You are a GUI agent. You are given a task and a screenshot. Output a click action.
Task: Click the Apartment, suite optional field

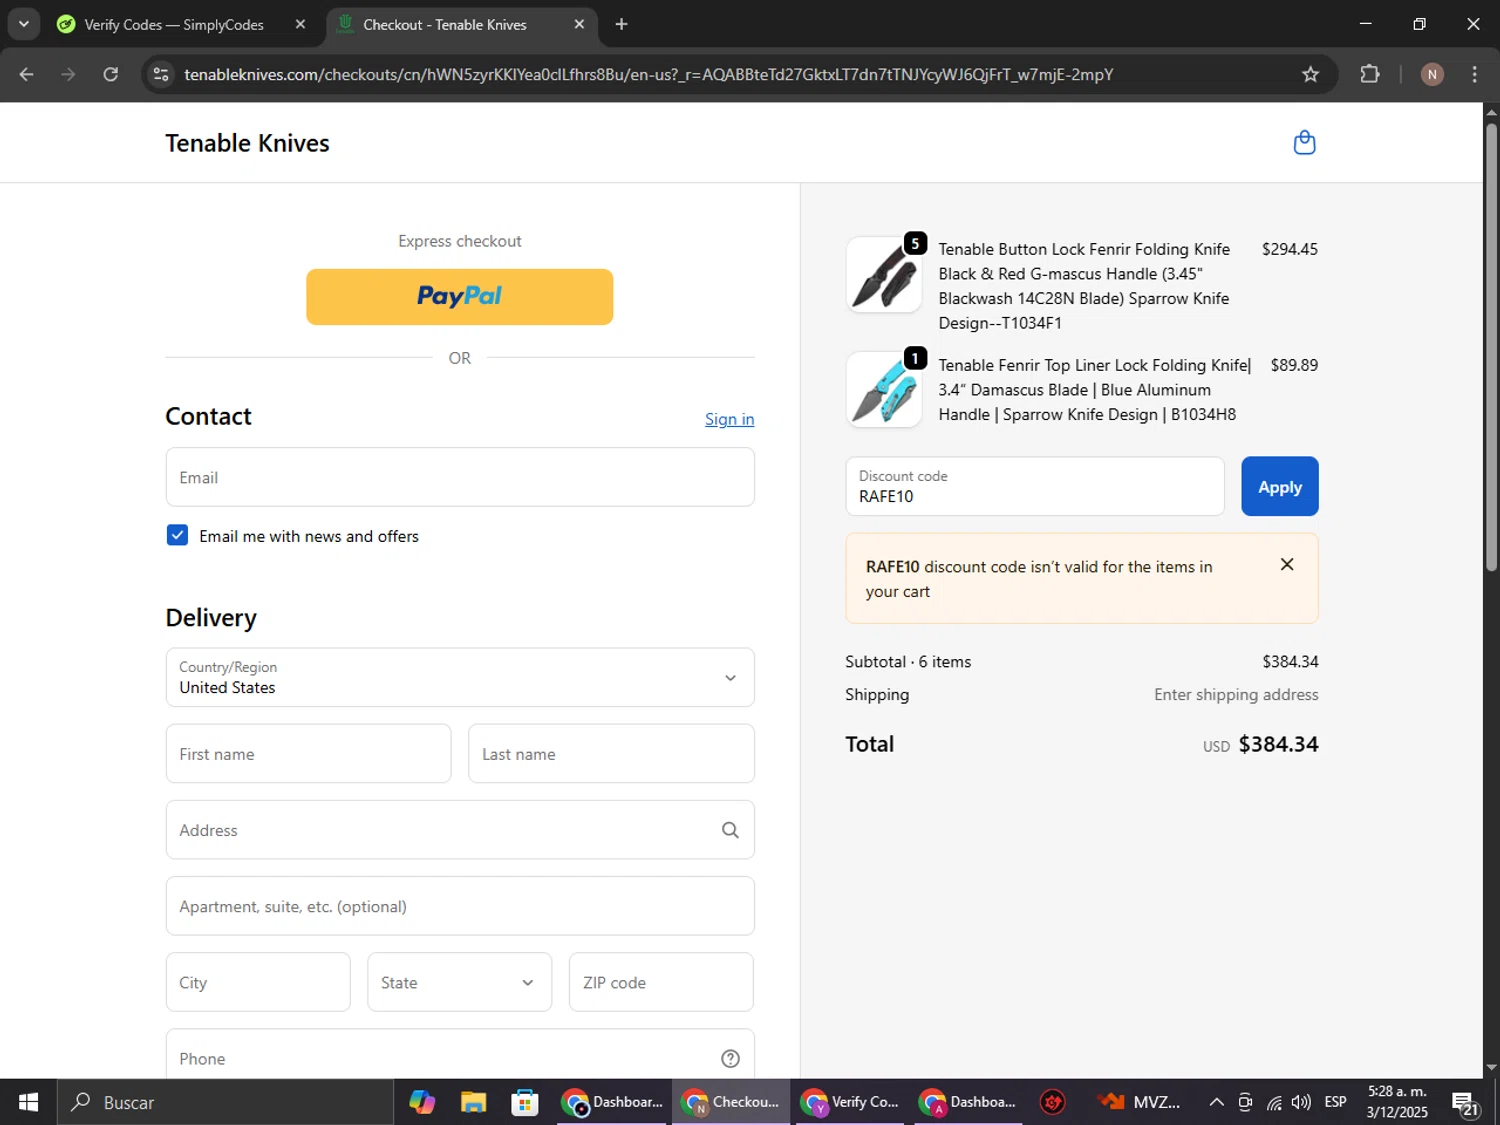460,906
